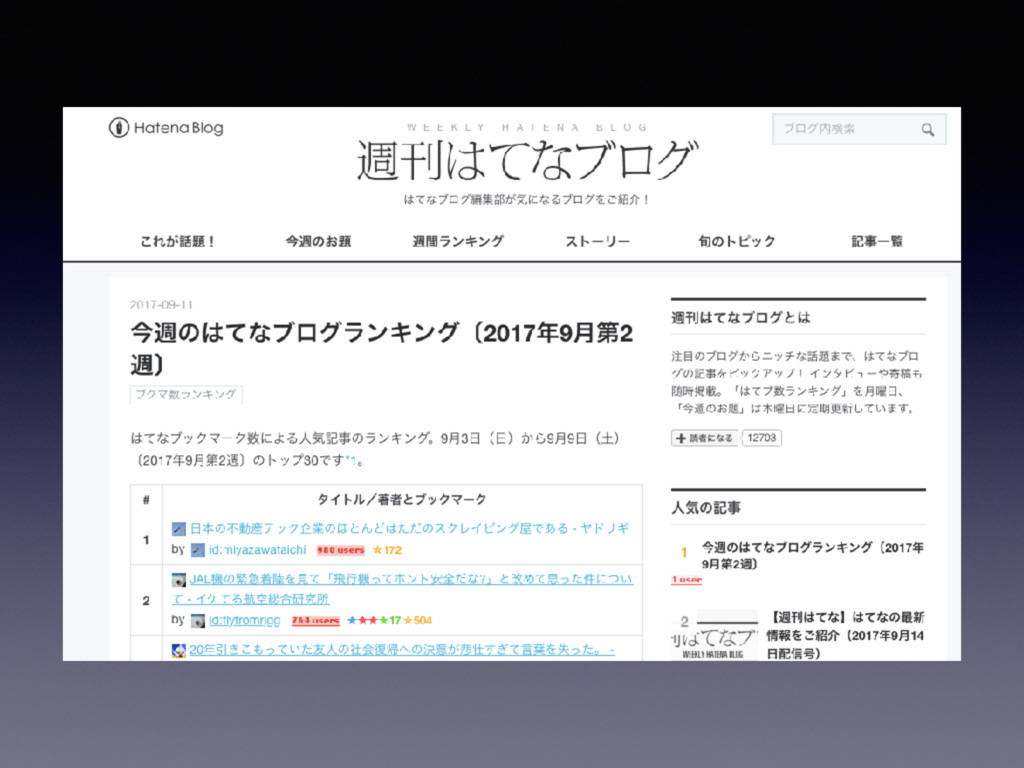Select the ブクマ数ランキング category tag
Viewport: 1024px width, 768px height.
click(x=186, y=394)
